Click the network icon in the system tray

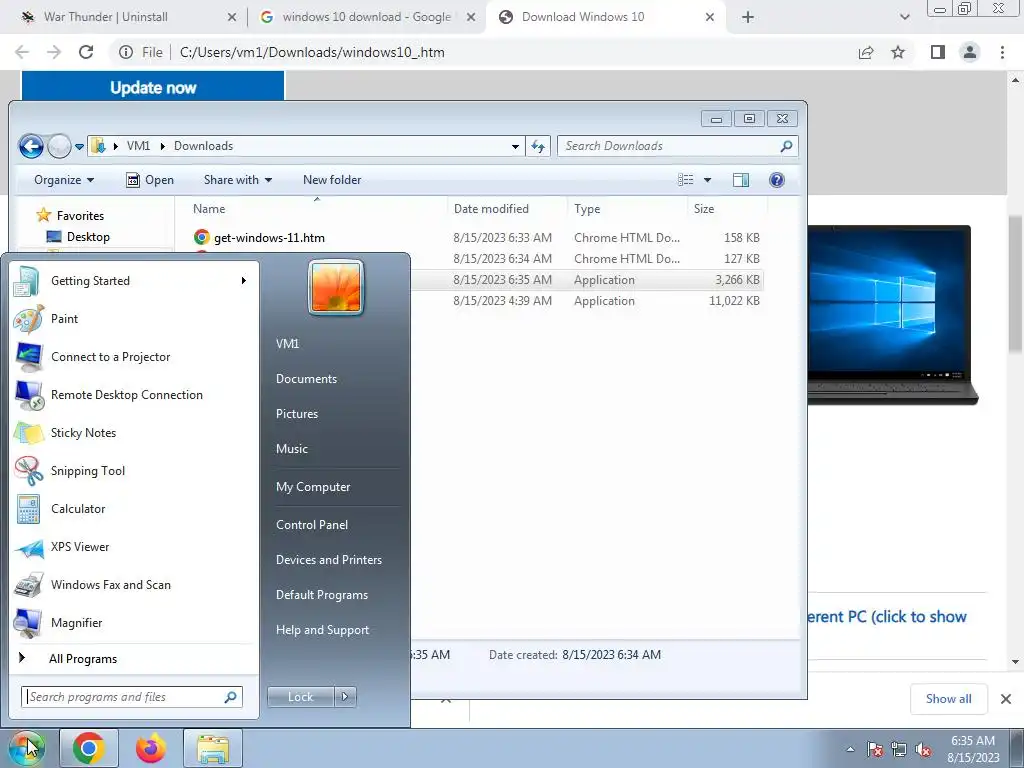[899, 749]
